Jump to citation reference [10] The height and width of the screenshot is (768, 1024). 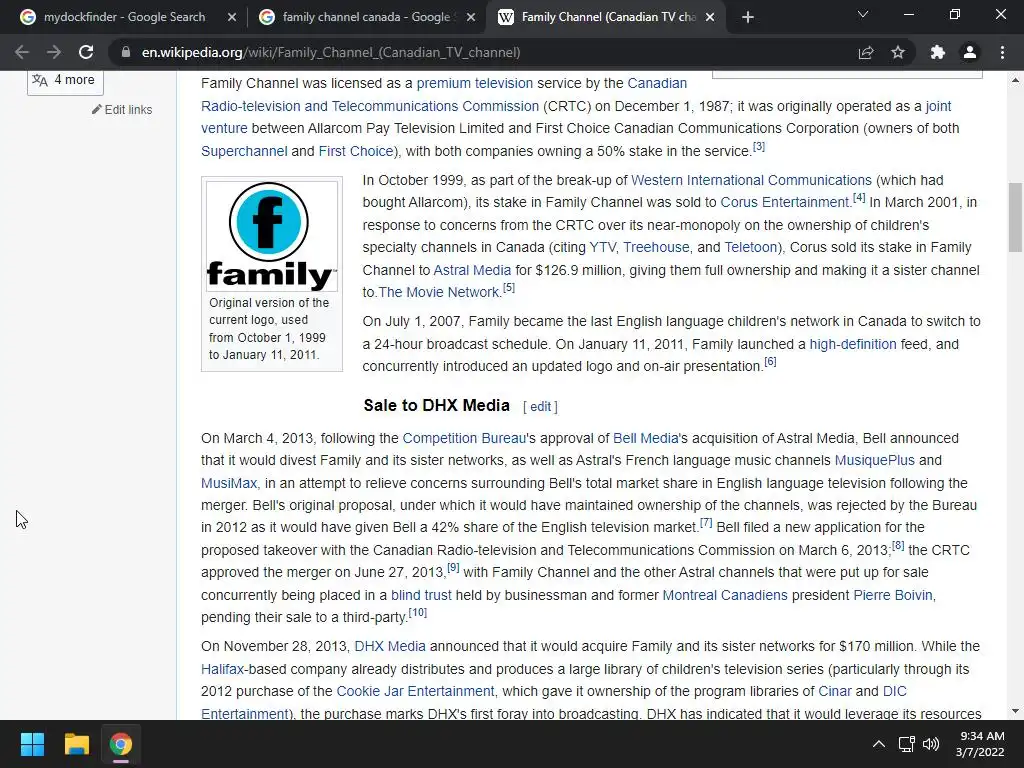coord(417,612)
